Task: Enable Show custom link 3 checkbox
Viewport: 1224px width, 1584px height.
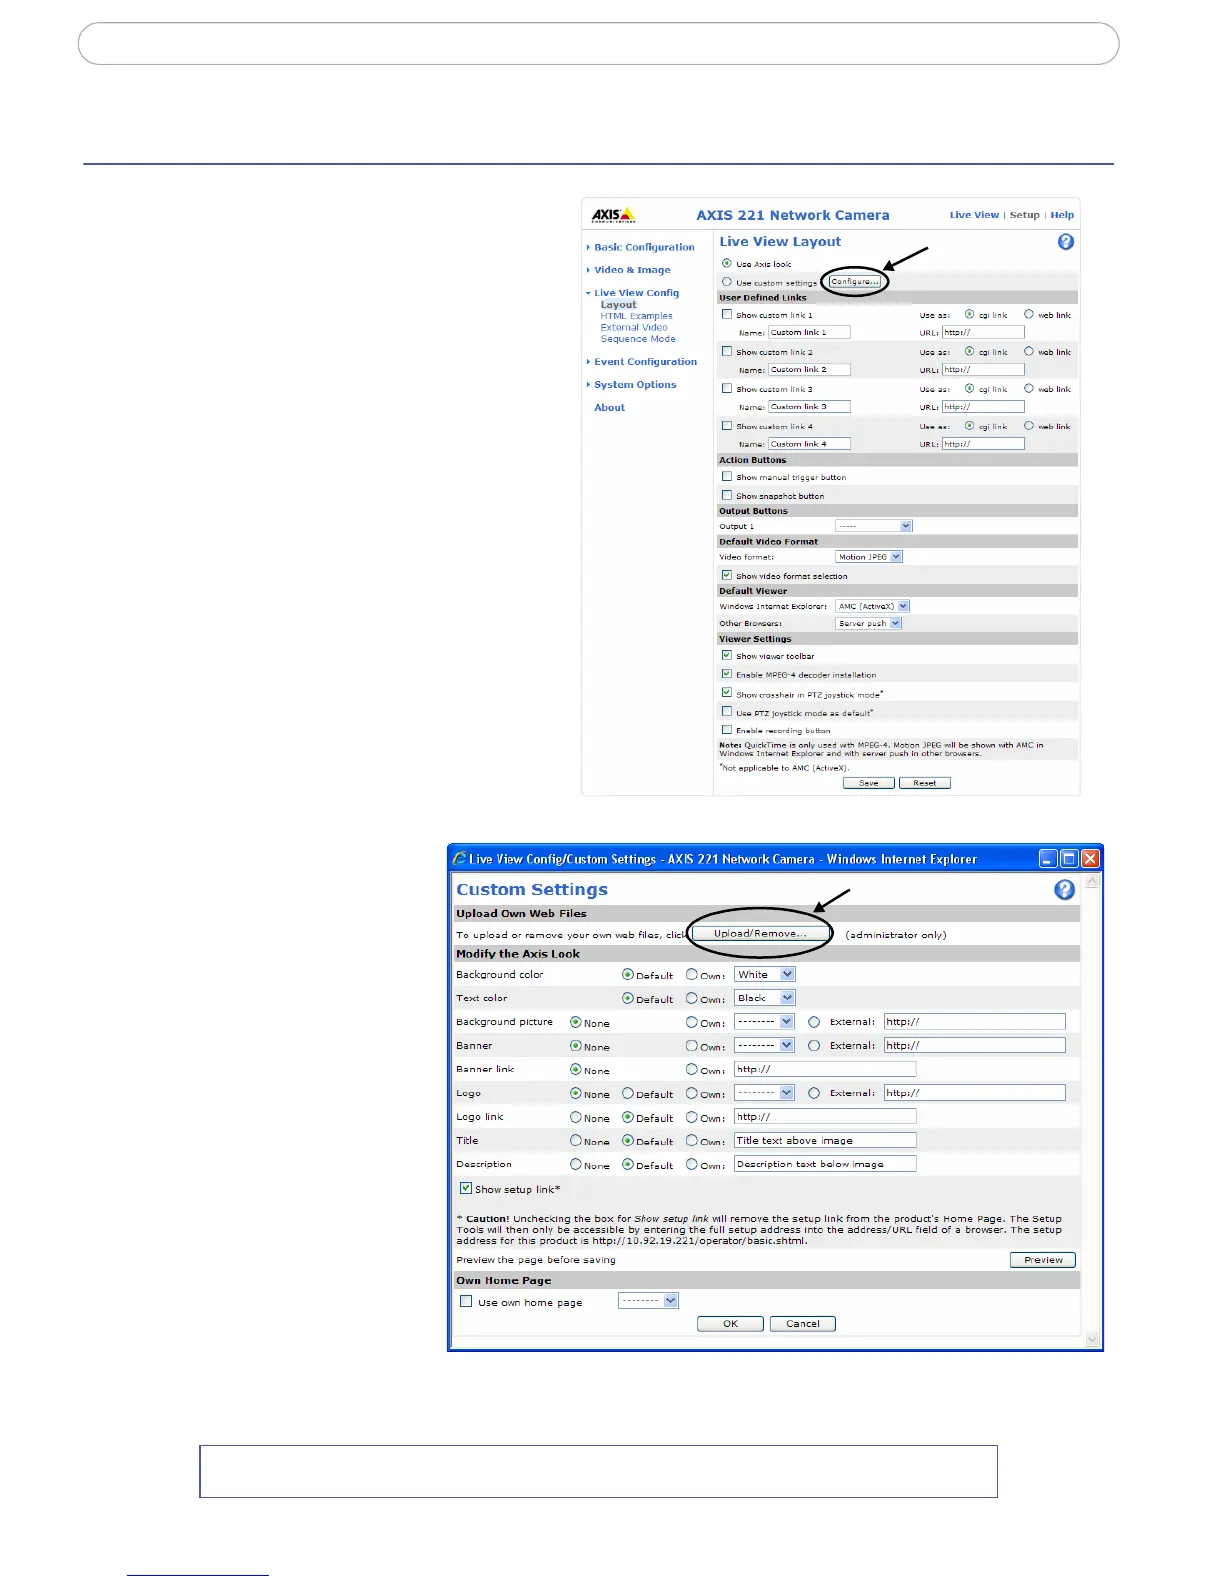Action: tap(727, 388)
